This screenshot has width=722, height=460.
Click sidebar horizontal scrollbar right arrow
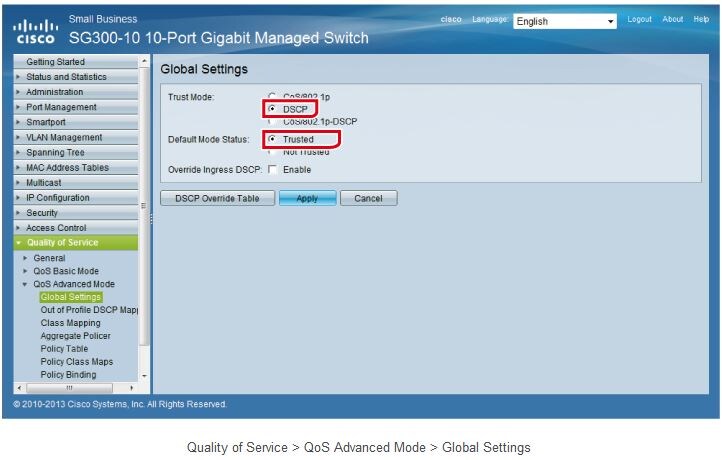click(x=132, y=388)
